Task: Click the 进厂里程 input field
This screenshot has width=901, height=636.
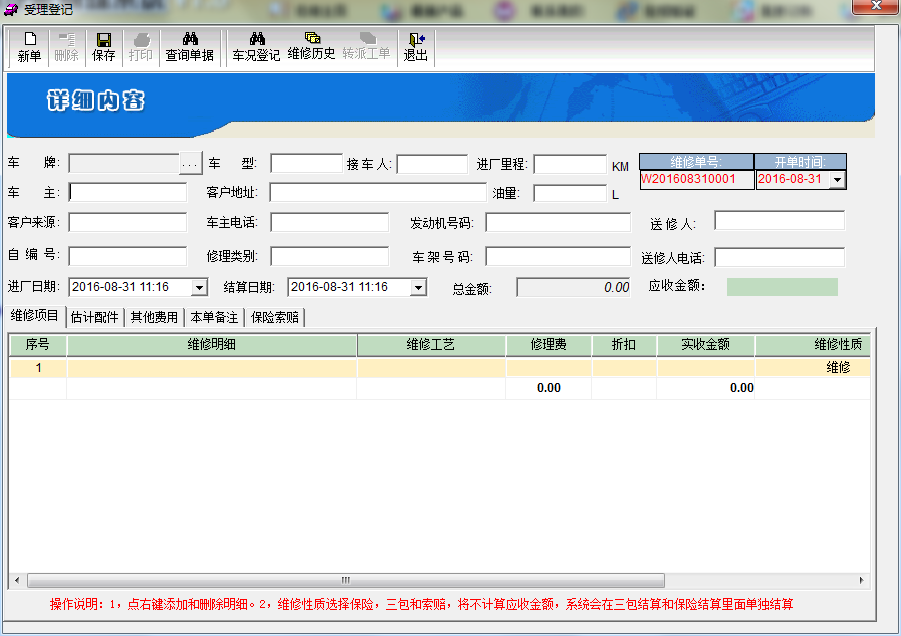Action: [x=570, y=164]
